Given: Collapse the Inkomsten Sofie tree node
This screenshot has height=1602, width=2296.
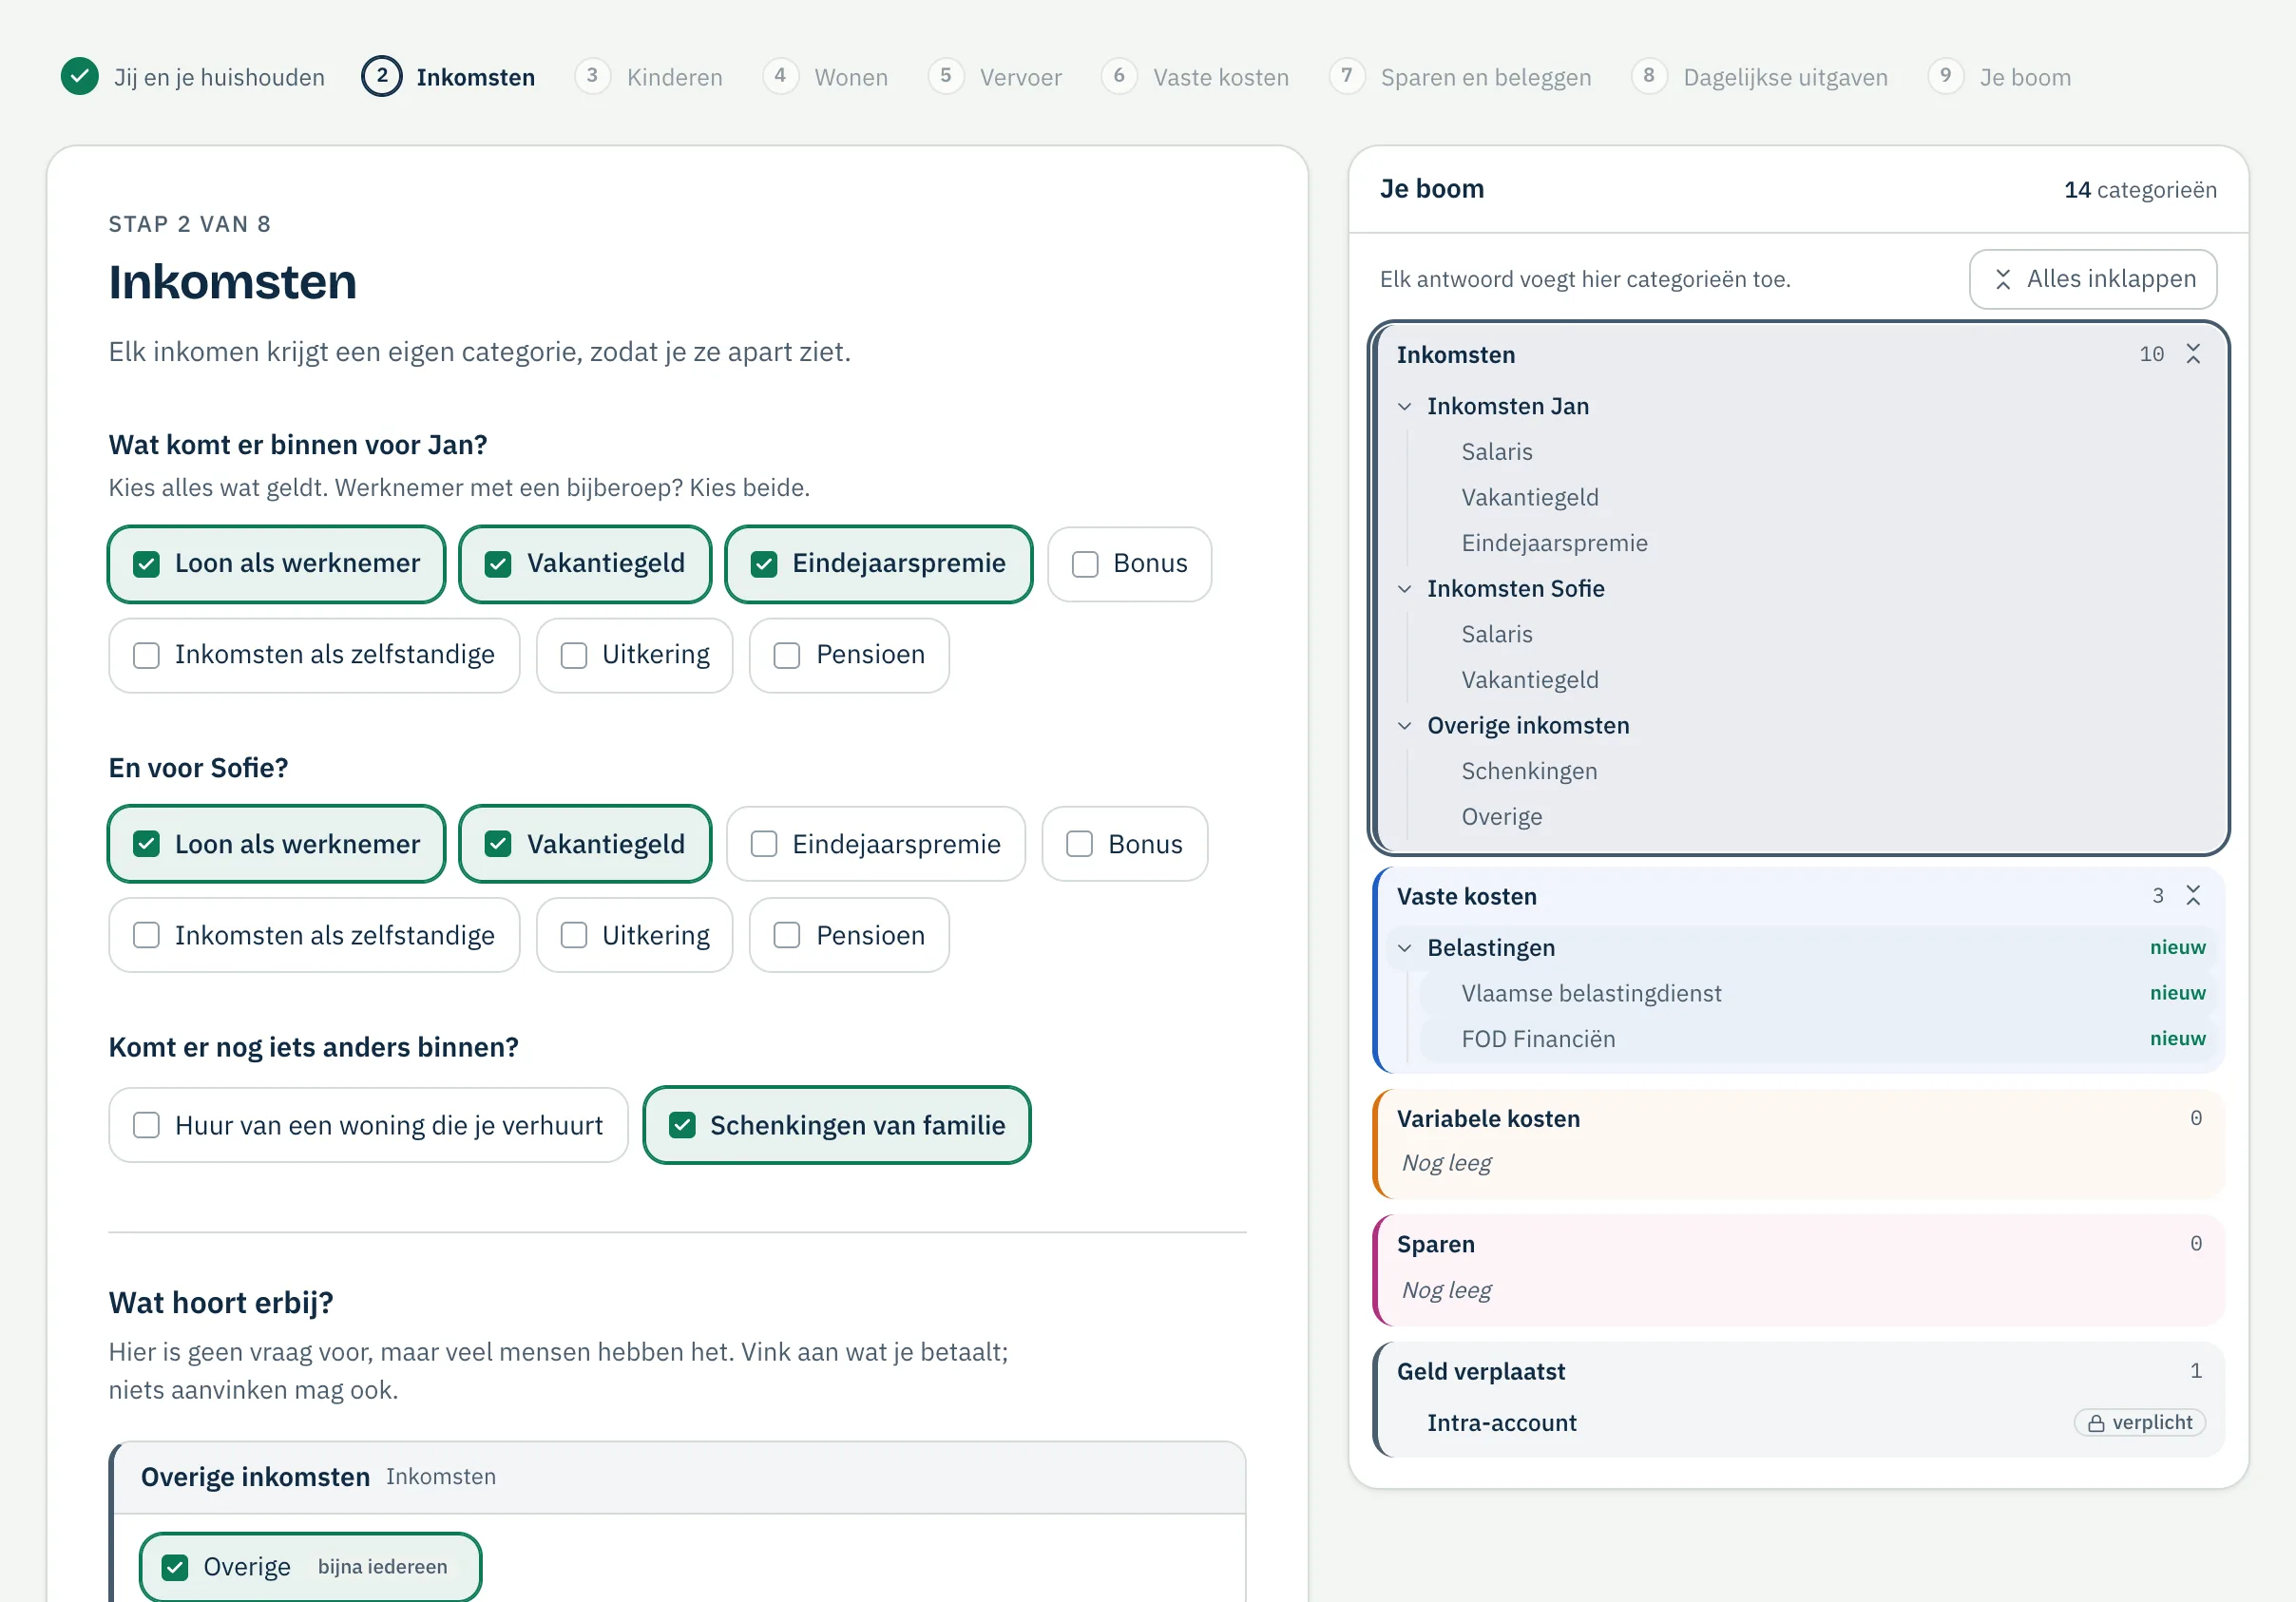Looking at the screenshot, I should click(1404, 589).
